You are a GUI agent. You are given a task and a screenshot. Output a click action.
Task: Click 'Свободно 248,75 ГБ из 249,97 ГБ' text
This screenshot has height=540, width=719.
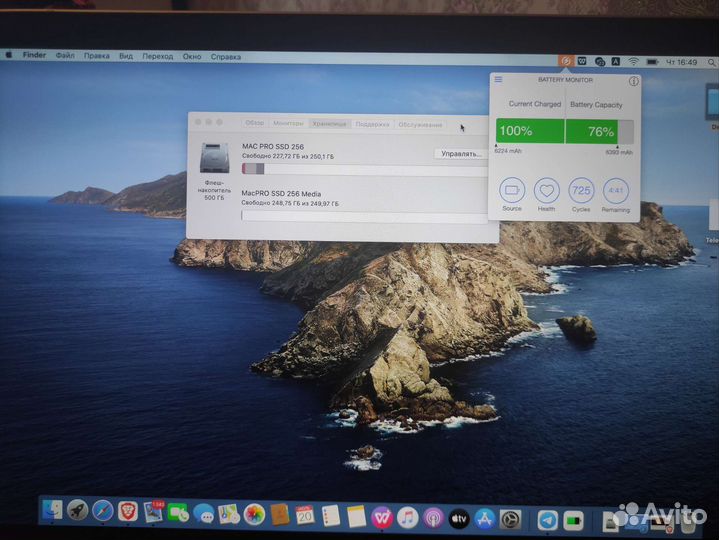click(x=290, y=204)
